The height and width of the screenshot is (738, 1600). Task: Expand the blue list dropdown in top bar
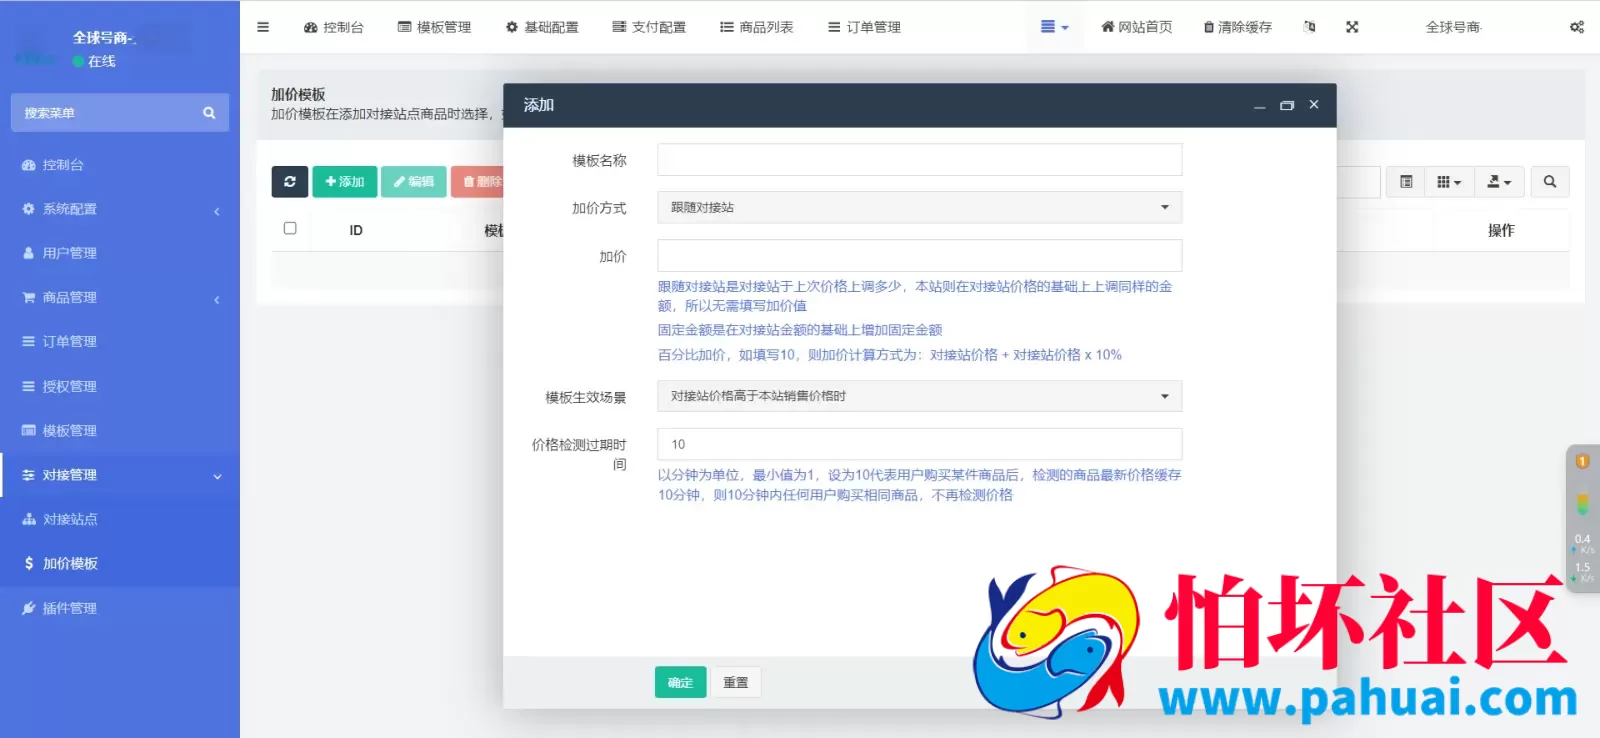[1054, 27]
